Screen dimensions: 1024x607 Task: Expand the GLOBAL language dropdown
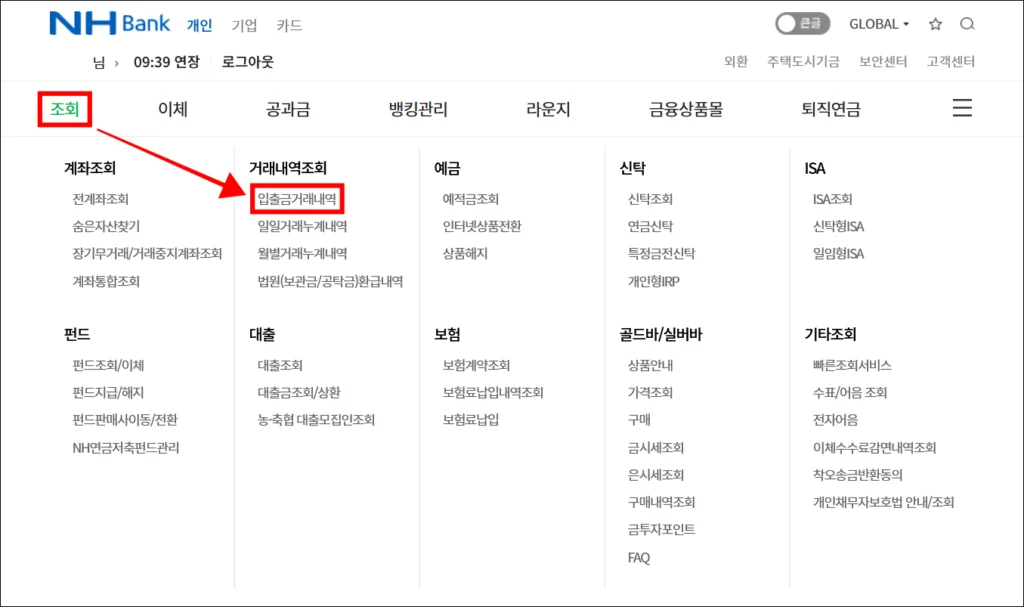coord(879,24)
